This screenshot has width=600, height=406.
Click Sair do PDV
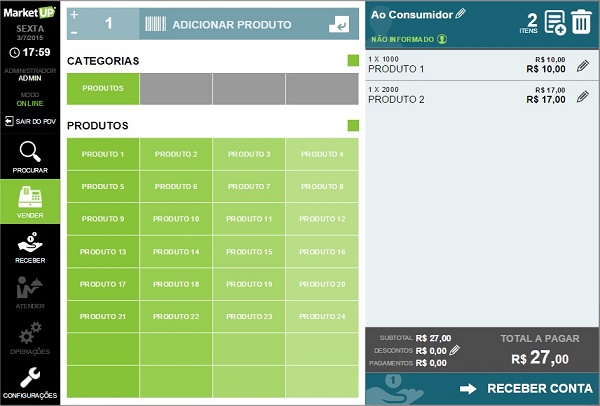tap(30, 121)
